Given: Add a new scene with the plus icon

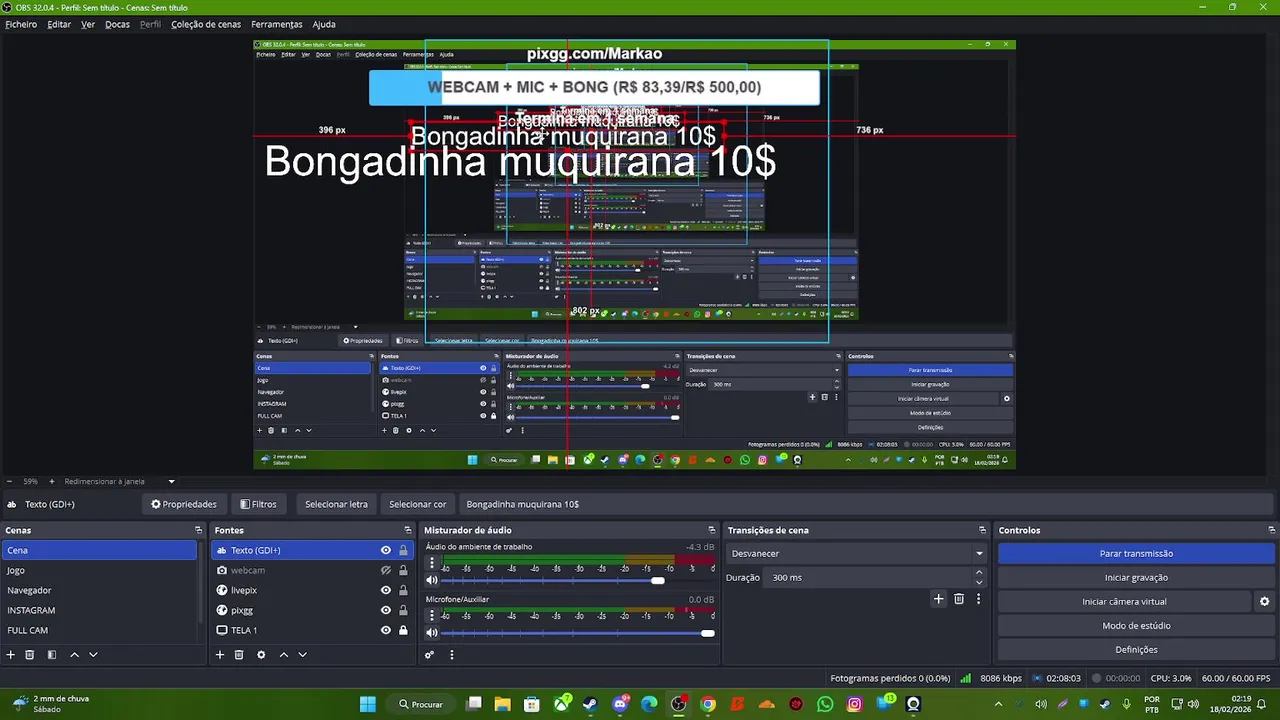Looking at the screenshot, I should pyautogui.click(x=11, y=655).
